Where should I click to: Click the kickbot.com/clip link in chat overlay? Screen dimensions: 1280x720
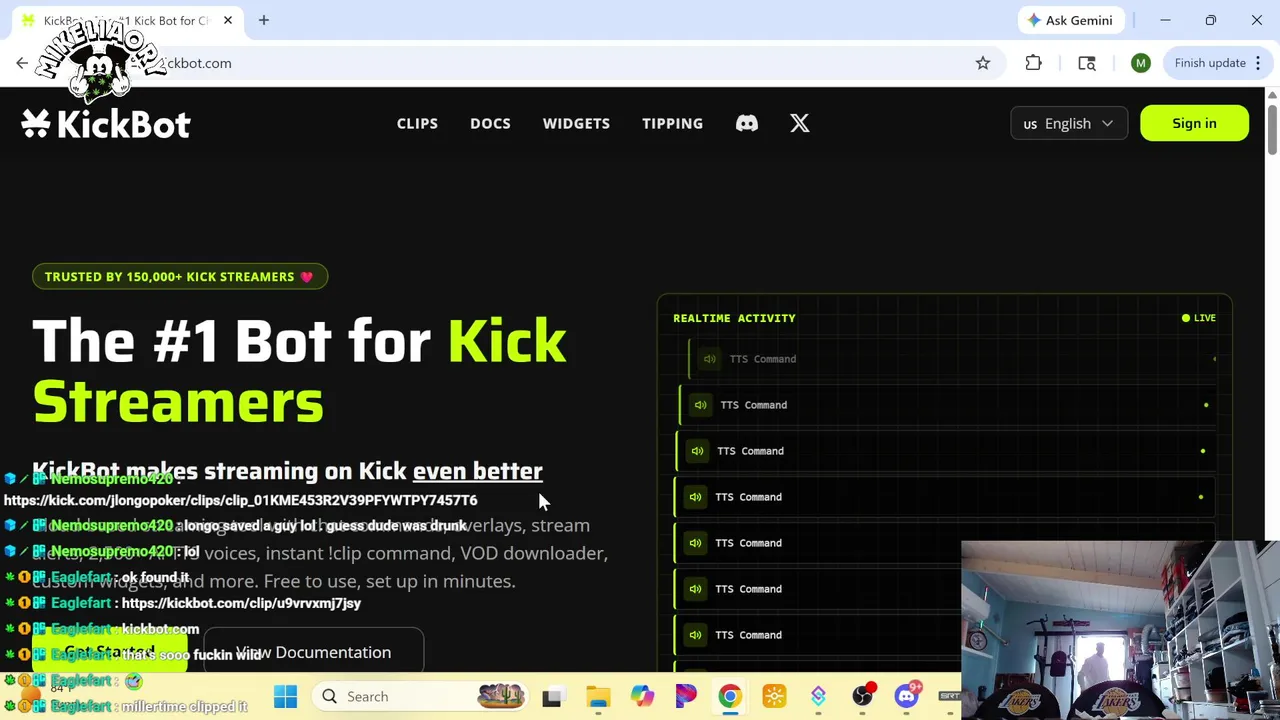pos(241,603)
